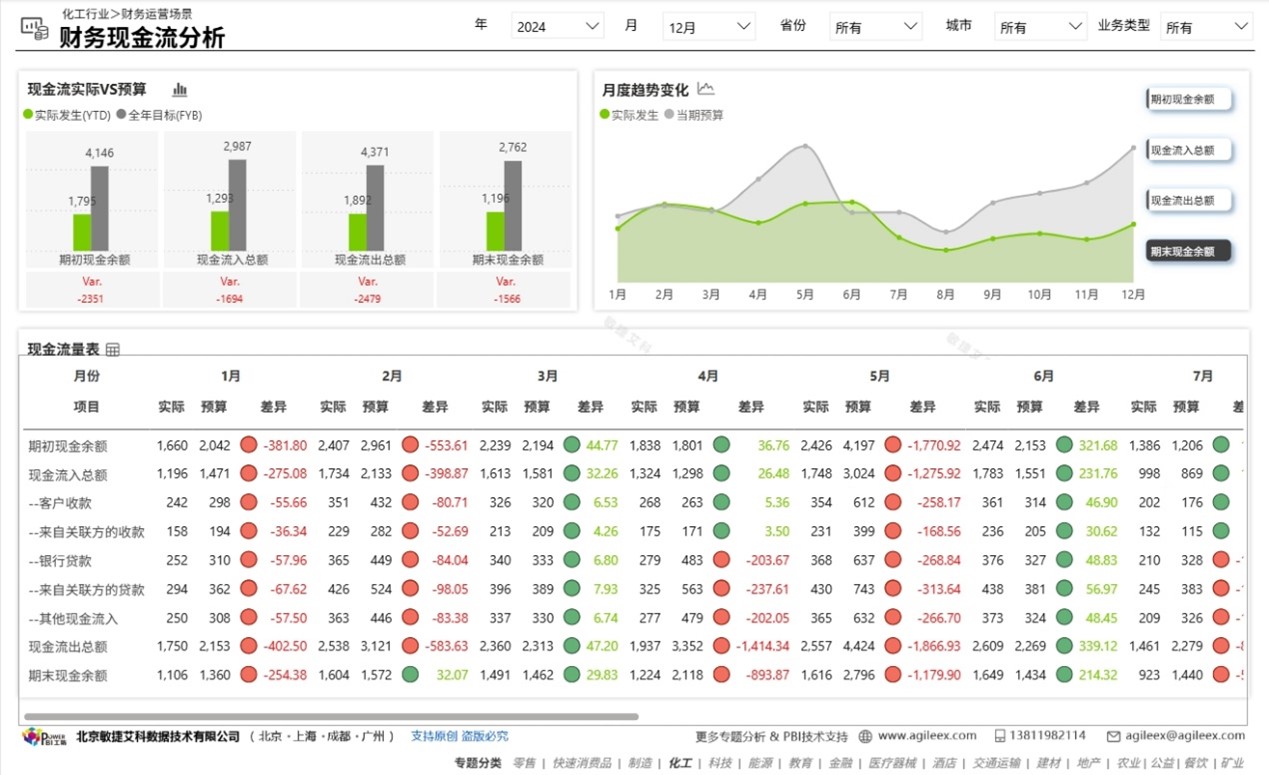Click the dashboard logo icon at top left

point(34,29)
